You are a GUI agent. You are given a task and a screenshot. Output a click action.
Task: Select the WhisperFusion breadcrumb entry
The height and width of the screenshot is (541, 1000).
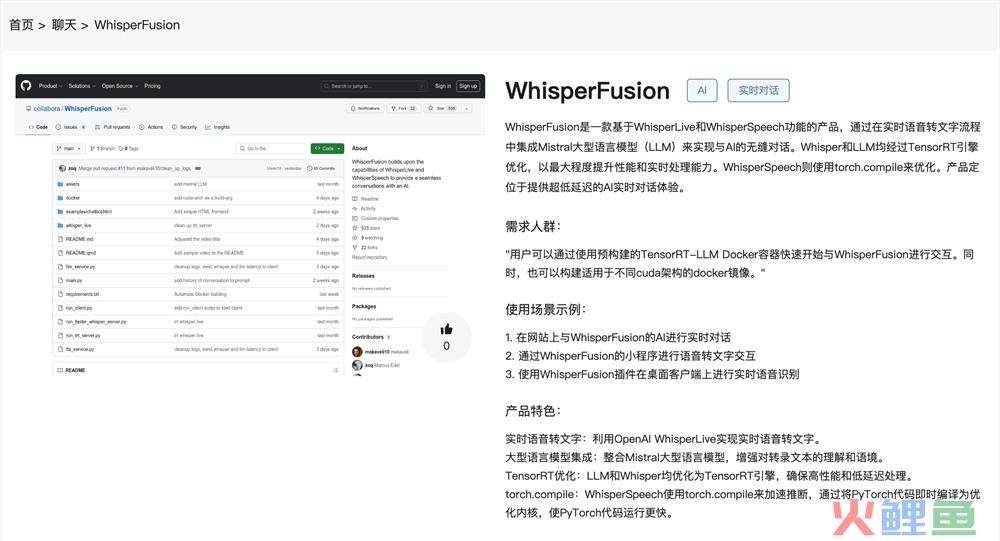137,25
